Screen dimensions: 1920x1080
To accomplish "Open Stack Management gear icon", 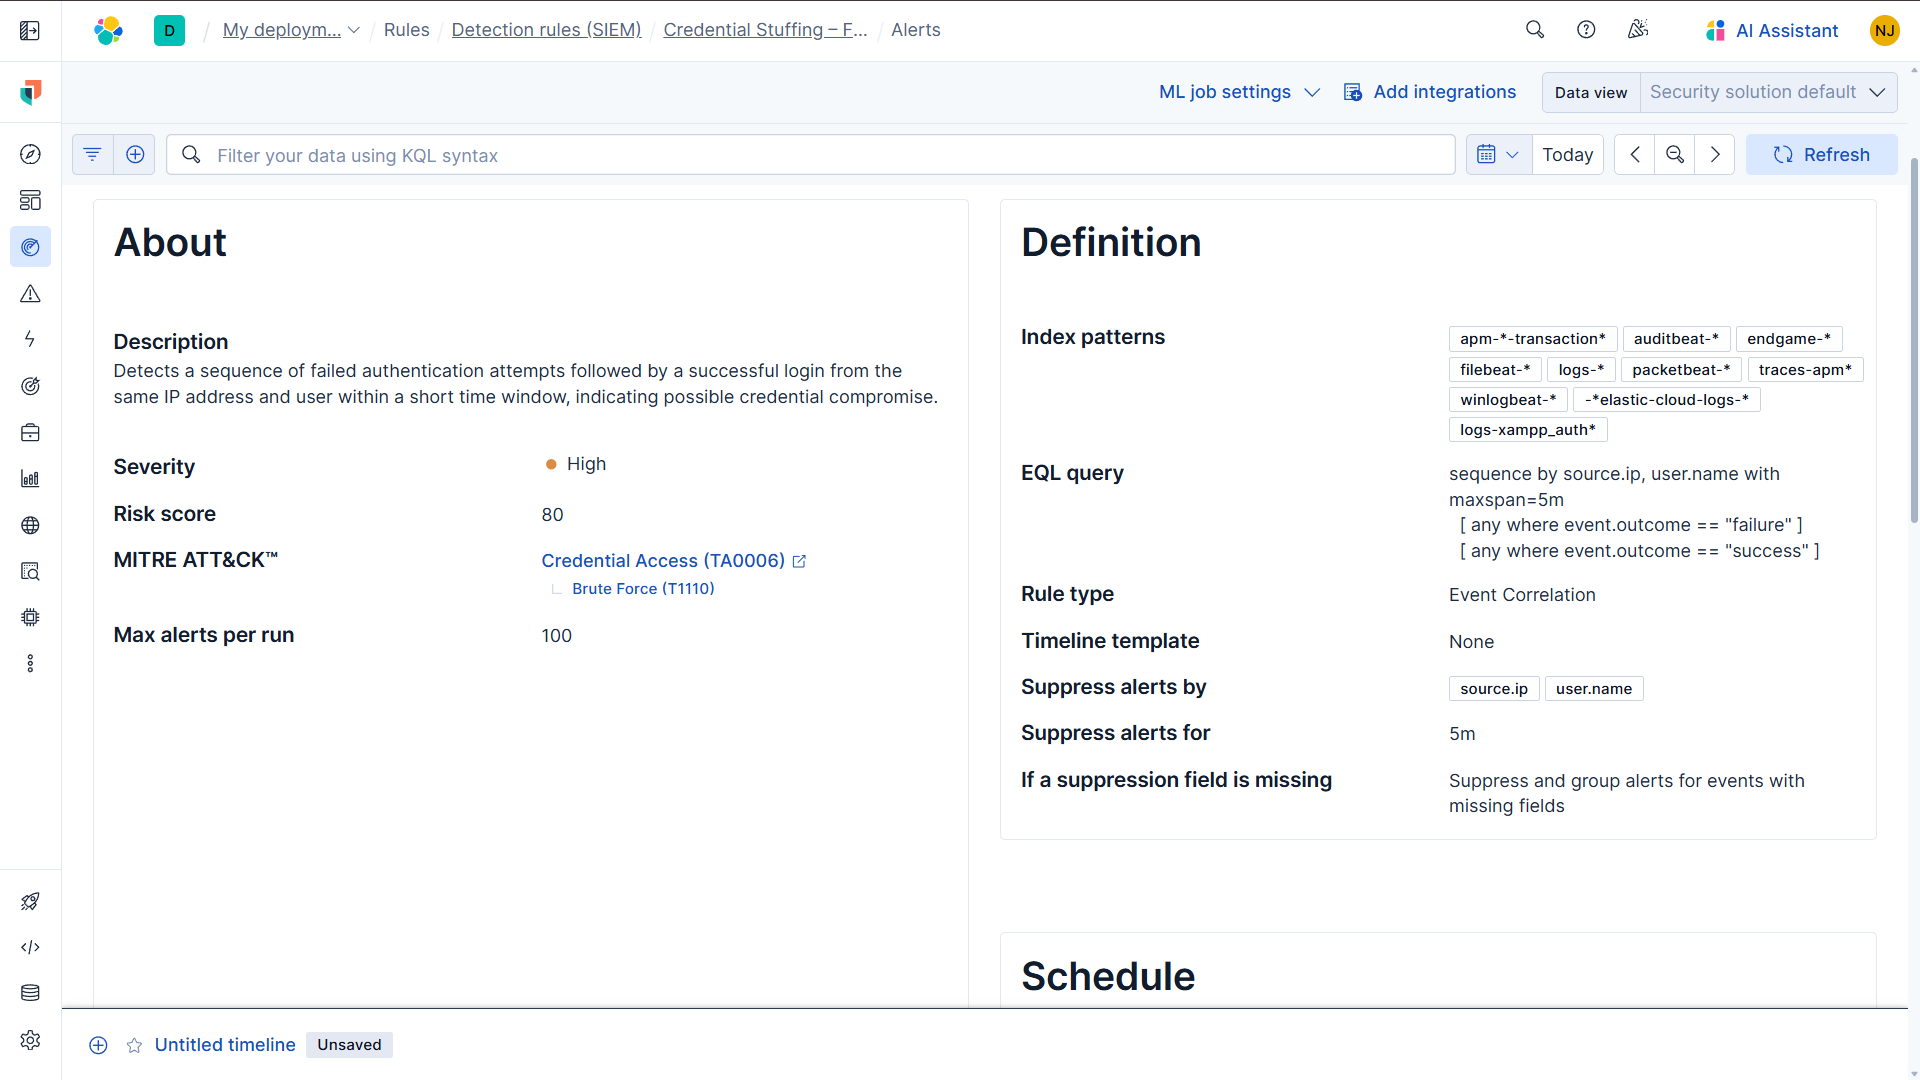I will coord(31,1040).
